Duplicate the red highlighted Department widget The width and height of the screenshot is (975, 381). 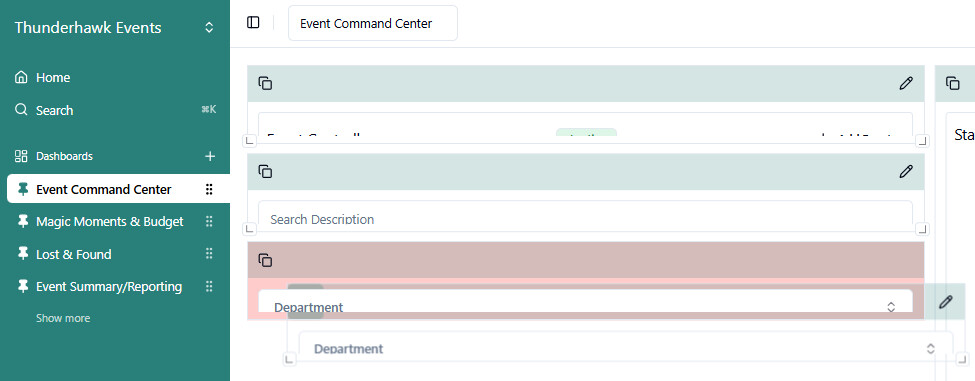(266, 260)
